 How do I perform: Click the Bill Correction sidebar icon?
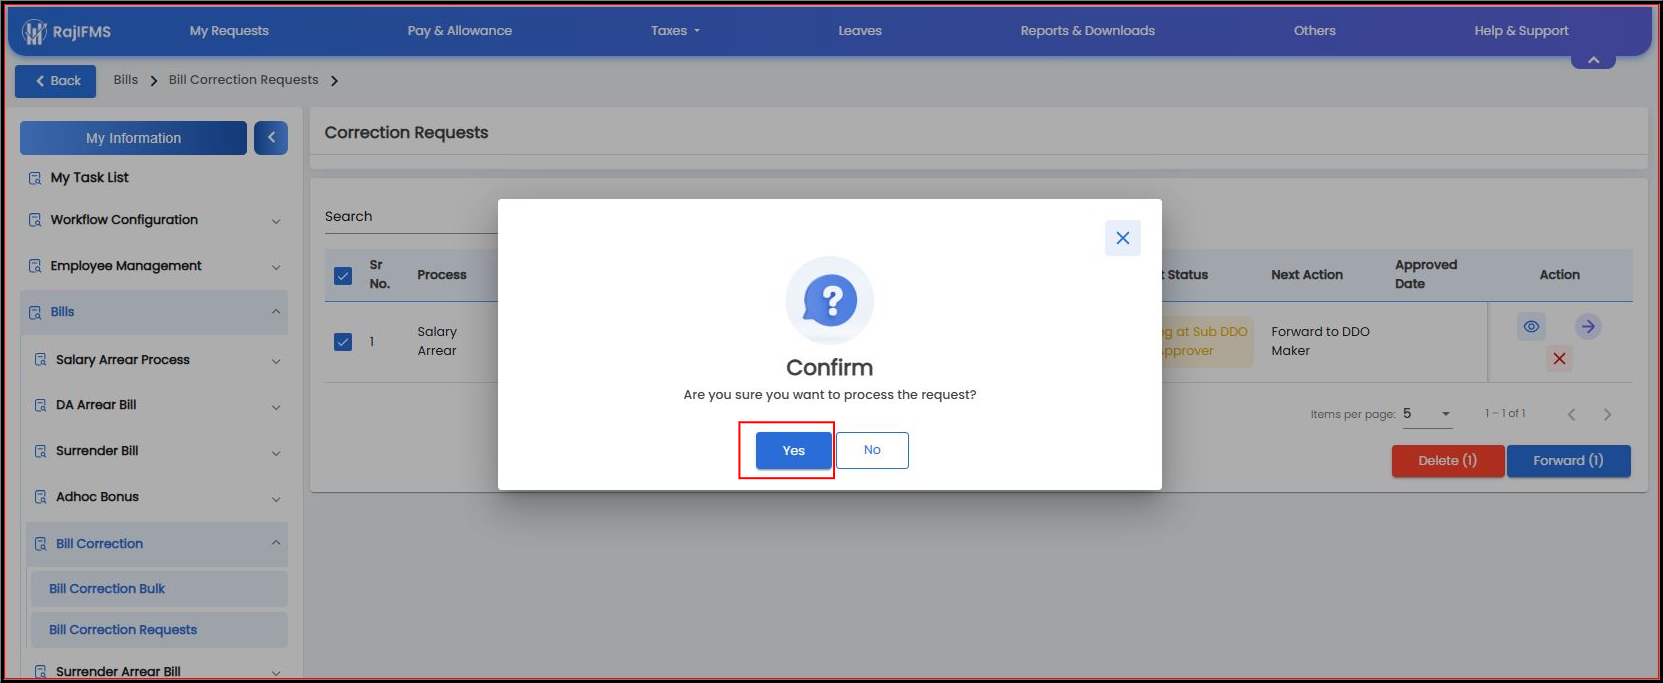click(x=41, y=544)
